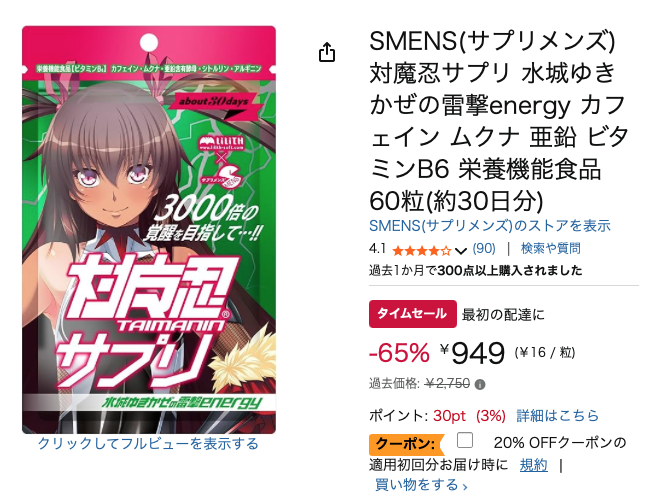Viewport: 653px width, 501px height.
Task: Click the share icon beside product image
Action: point(327,52)
